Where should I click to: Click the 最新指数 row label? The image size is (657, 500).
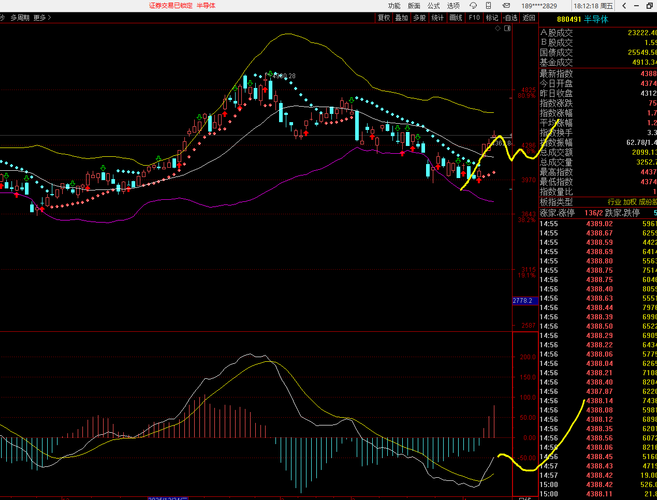click(x=556, y=74)
